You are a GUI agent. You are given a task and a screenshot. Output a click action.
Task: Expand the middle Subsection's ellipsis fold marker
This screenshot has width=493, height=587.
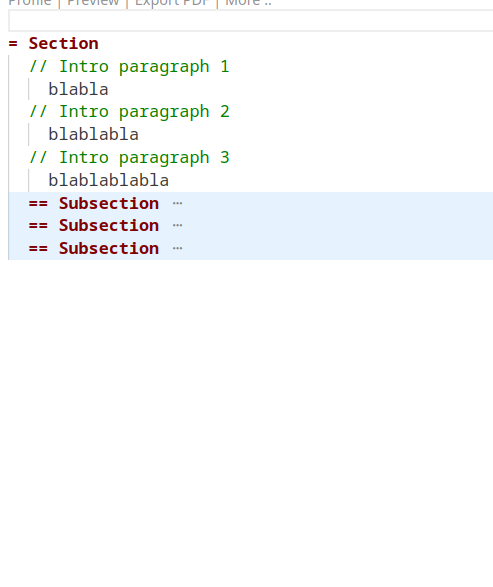coord(177,226)
